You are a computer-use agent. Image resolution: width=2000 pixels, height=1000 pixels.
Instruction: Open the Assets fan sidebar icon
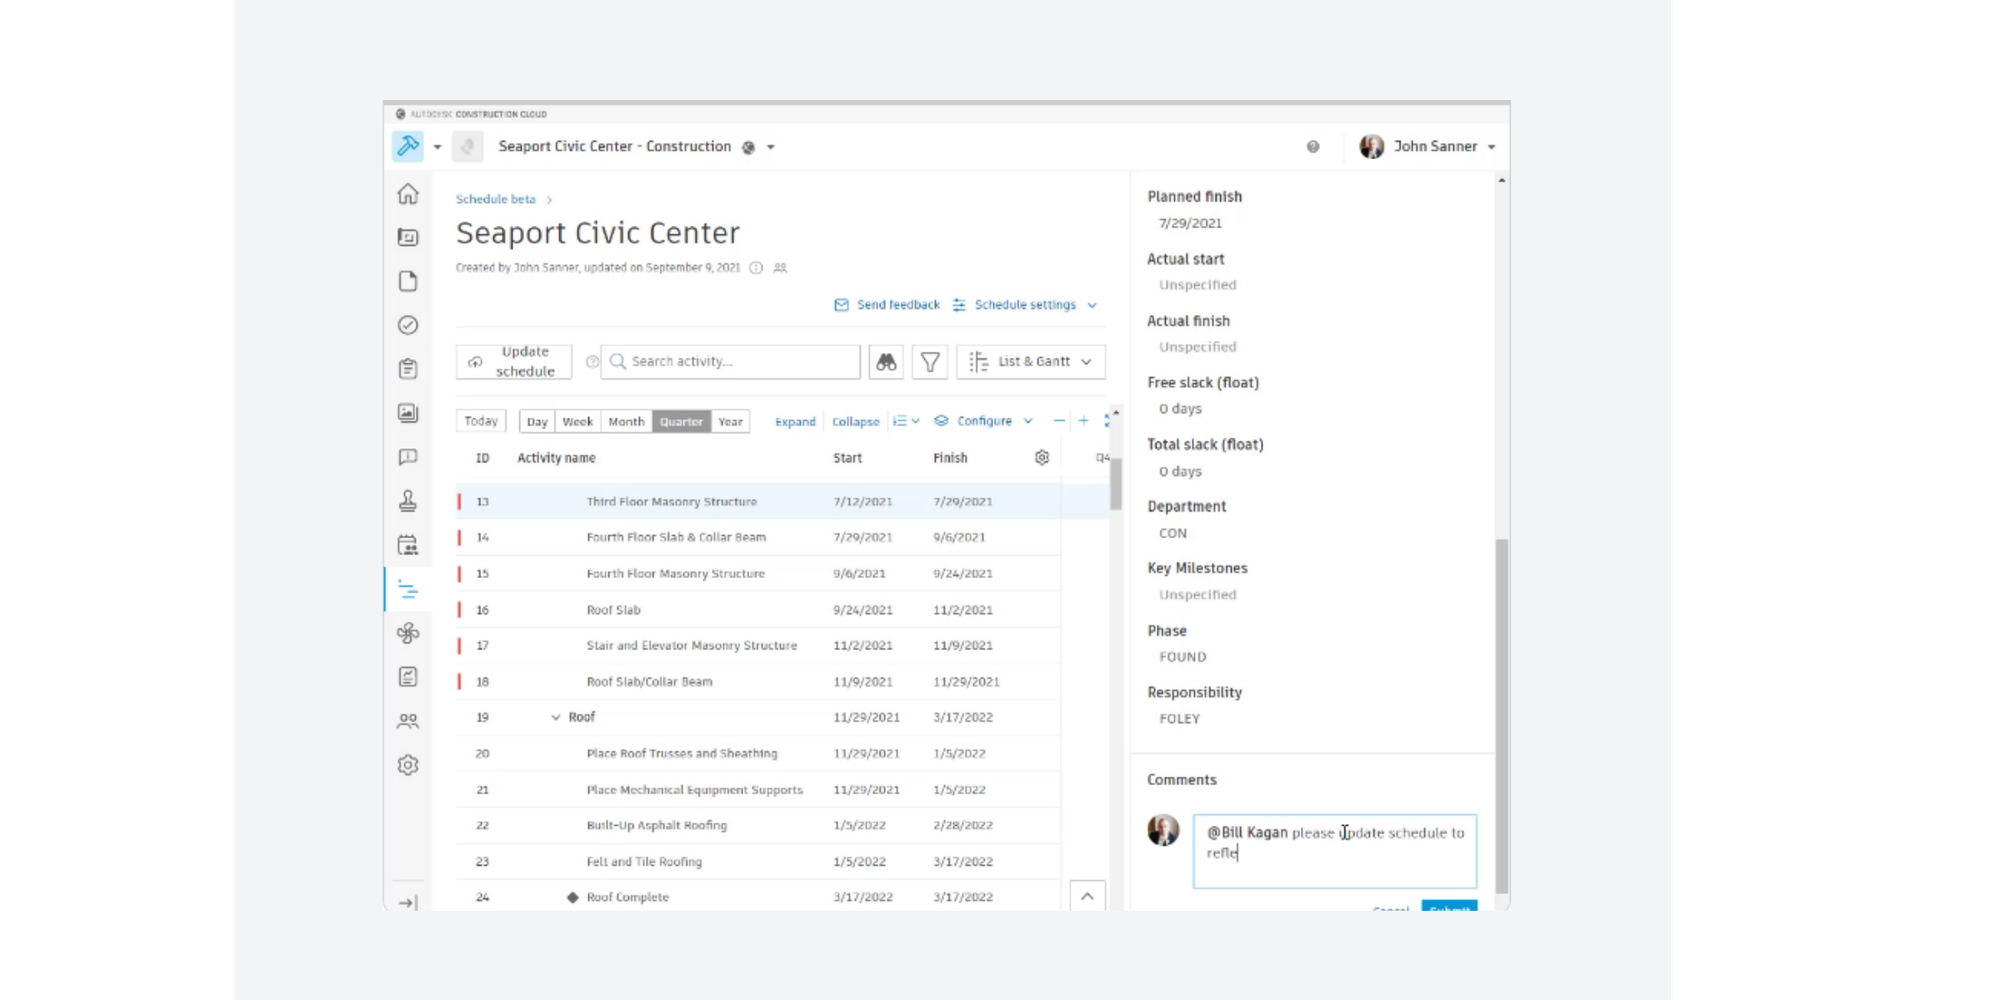tap(408, 633)
